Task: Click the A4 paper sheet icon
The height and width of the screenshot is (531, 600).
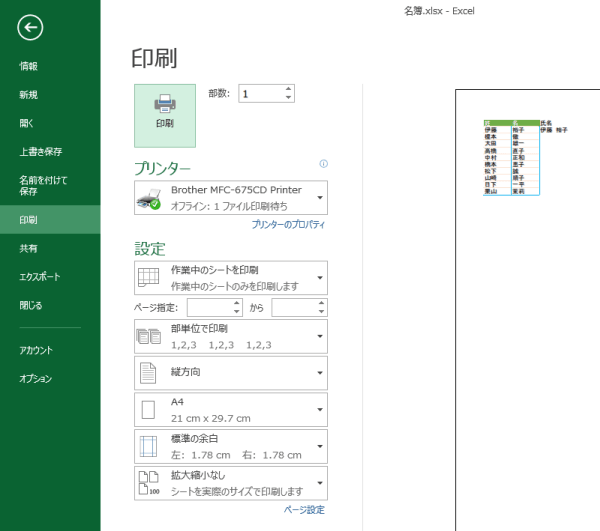Action: (148, 410)
